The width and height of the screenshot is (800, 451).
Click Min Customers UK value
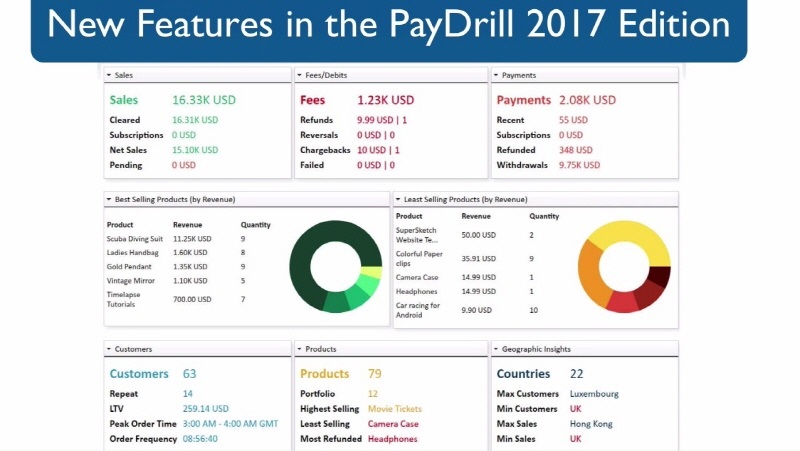576,409
